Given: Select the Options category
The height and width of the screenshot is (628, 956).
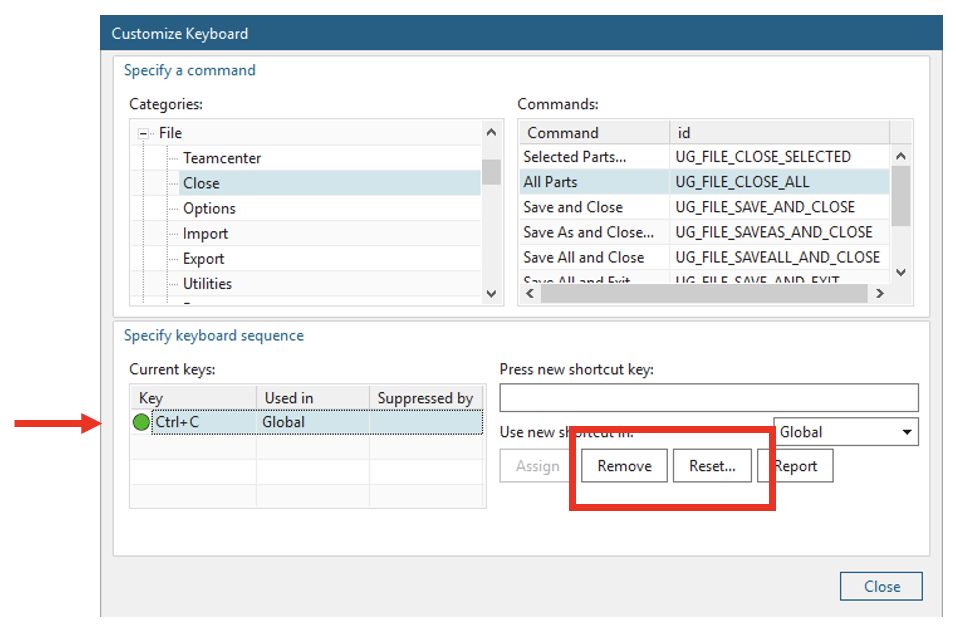Looking at the screenshot, I should [209, 209].
